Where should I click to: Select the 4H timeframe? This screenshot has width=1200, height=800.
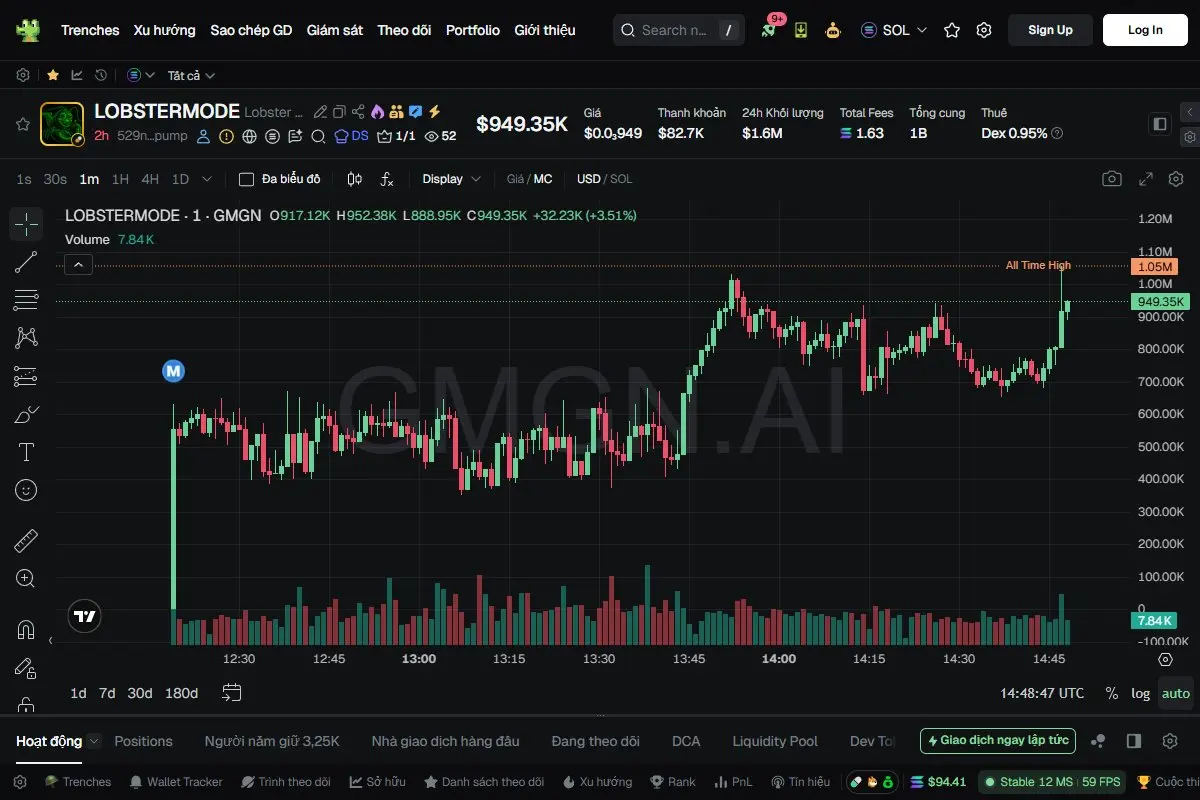(x=150, y=179)
